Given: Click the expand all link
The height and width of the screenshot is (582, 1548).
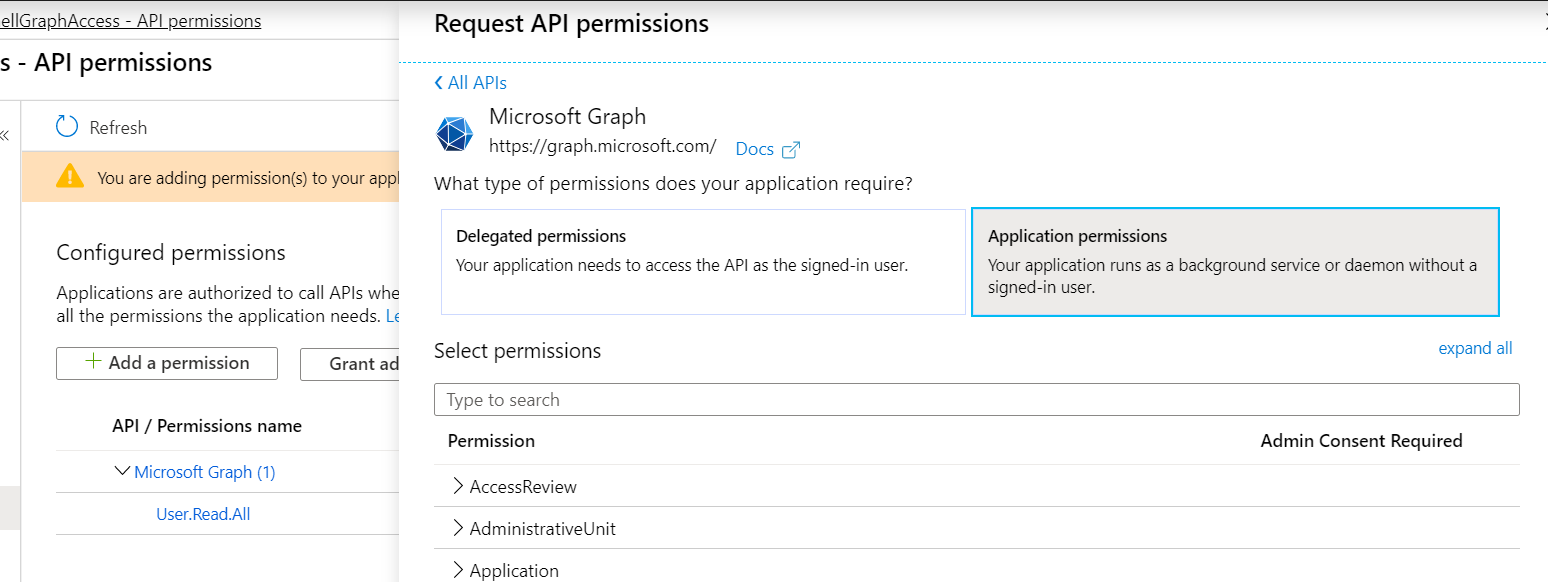Looking at the screenshot, I should click(1475, 348).
